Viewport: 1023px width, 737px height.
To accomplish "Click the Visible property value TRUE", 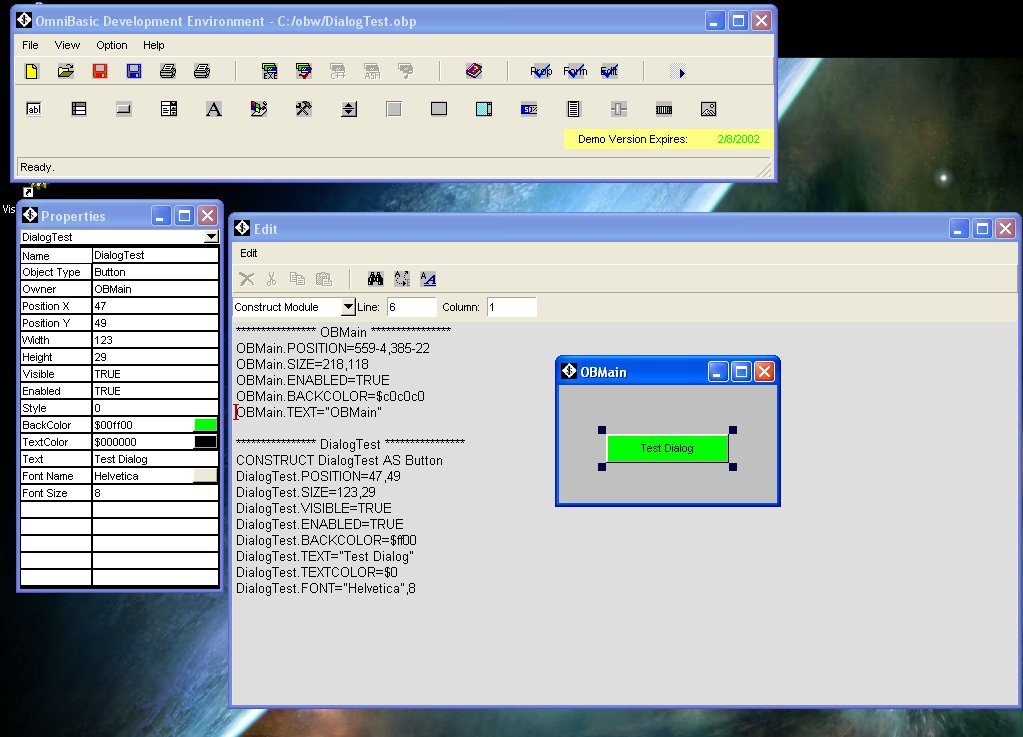I will 155,374.
